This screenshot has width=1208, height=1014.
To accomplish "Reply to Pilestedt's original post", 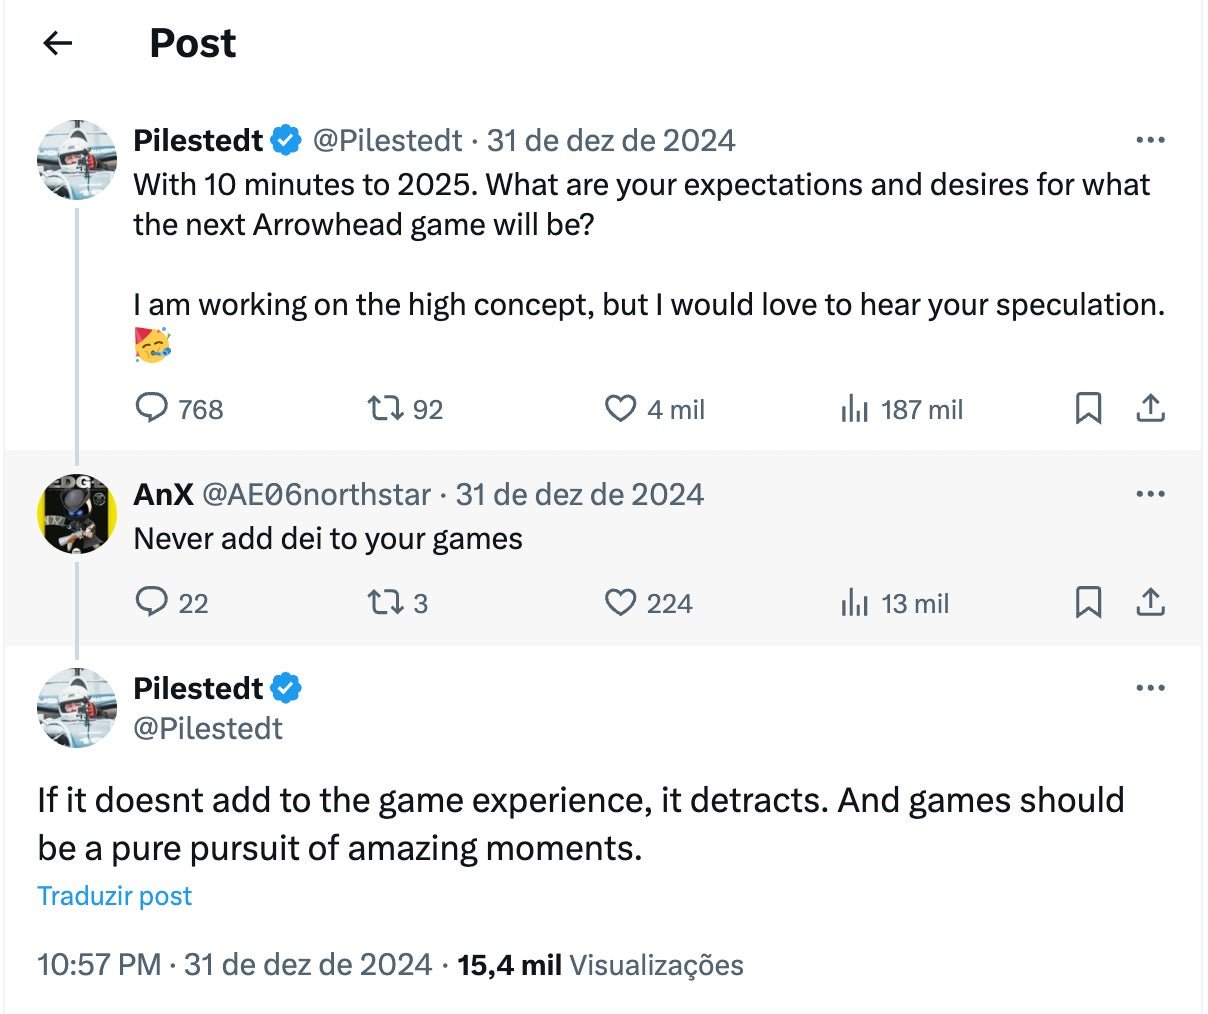I will click(x=151, y=408).
